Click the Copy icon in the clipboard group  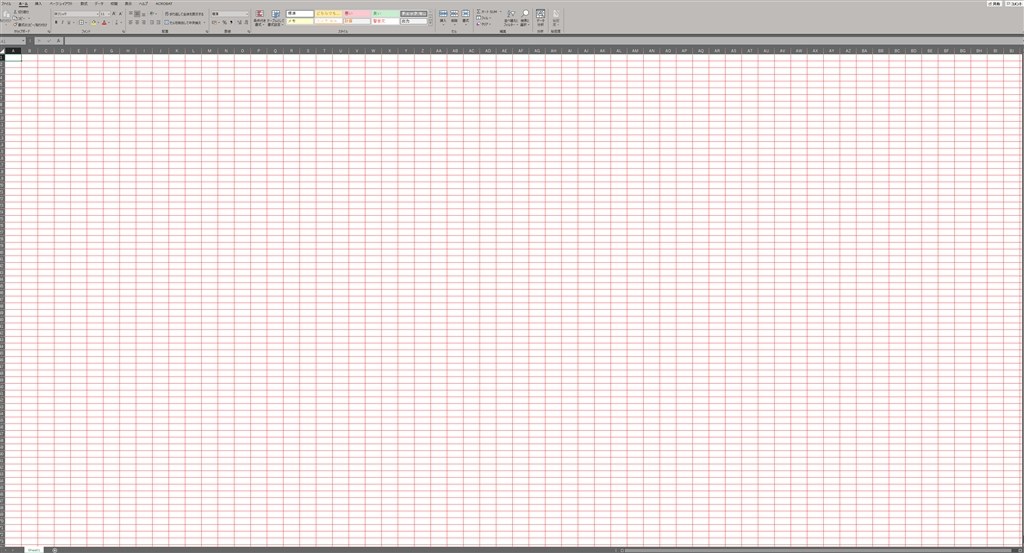point(15,18)
